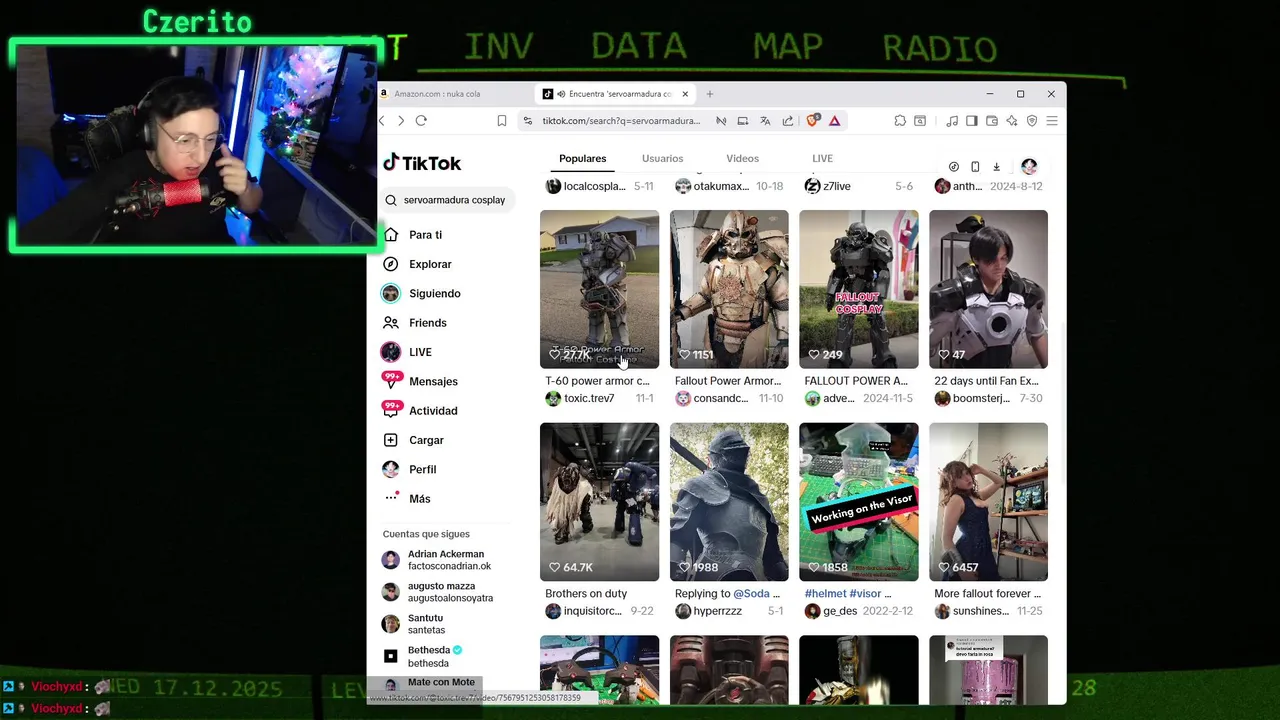Screen dimensions: 1280x720
Task: Select the Videos search tab
Action: coord(742,158)
